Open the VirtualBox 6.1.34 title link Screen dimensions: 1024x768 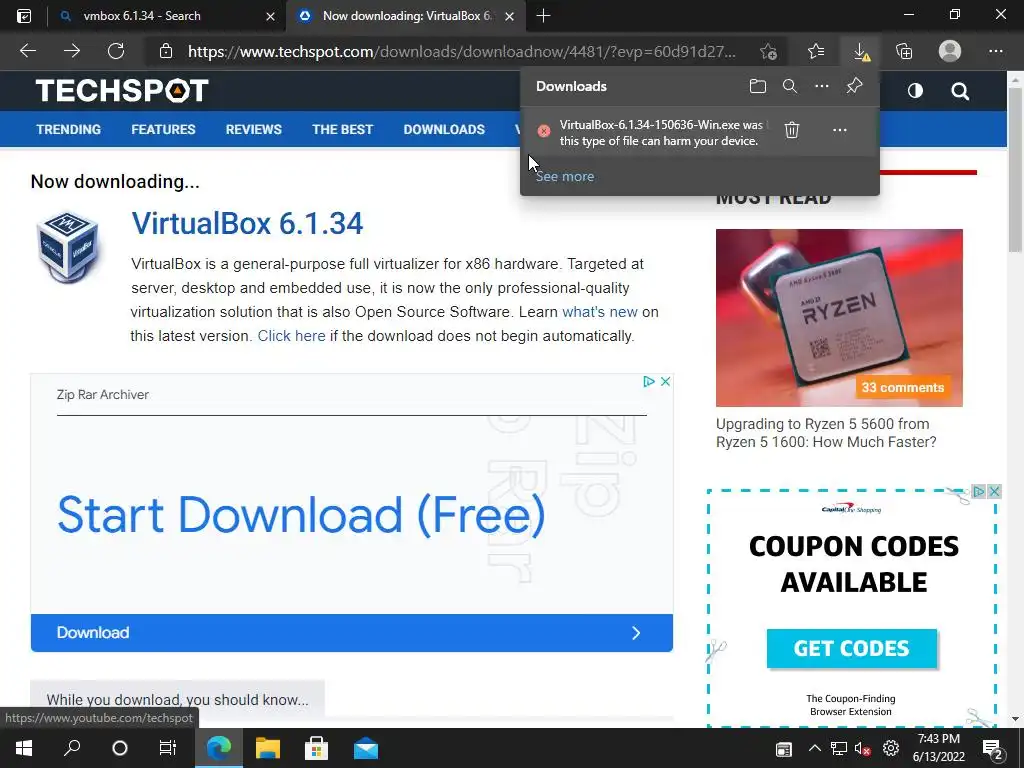[x=247, y=223]
